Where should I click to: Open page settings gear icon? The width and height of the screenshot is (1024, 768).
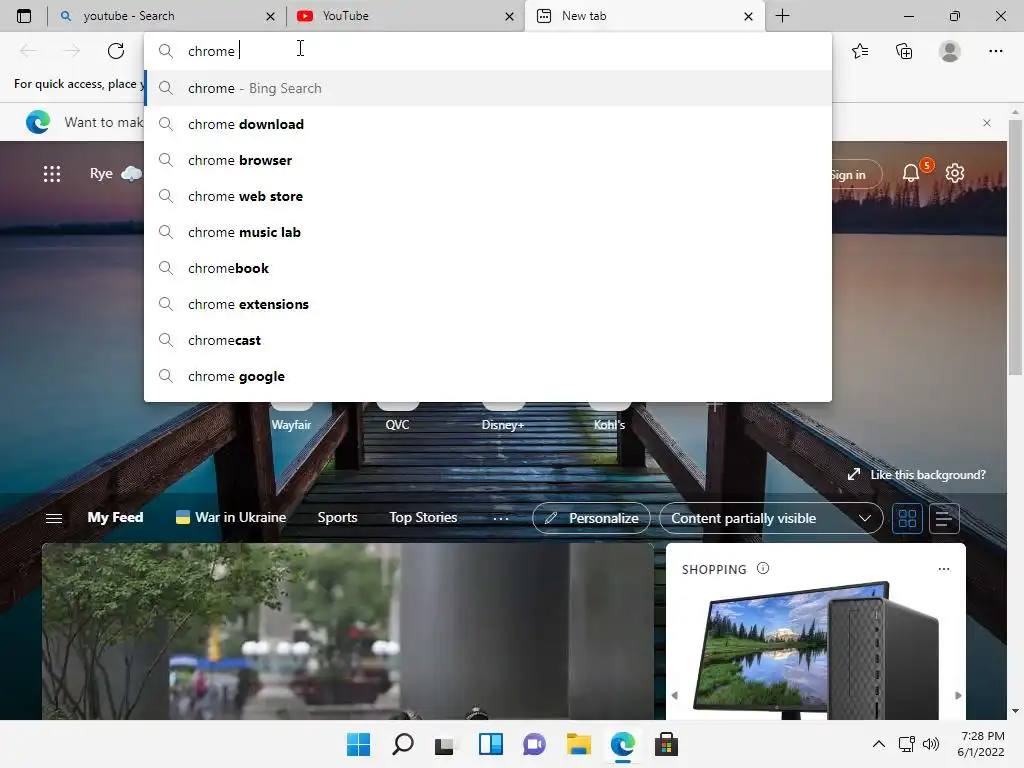pos(955,173)
